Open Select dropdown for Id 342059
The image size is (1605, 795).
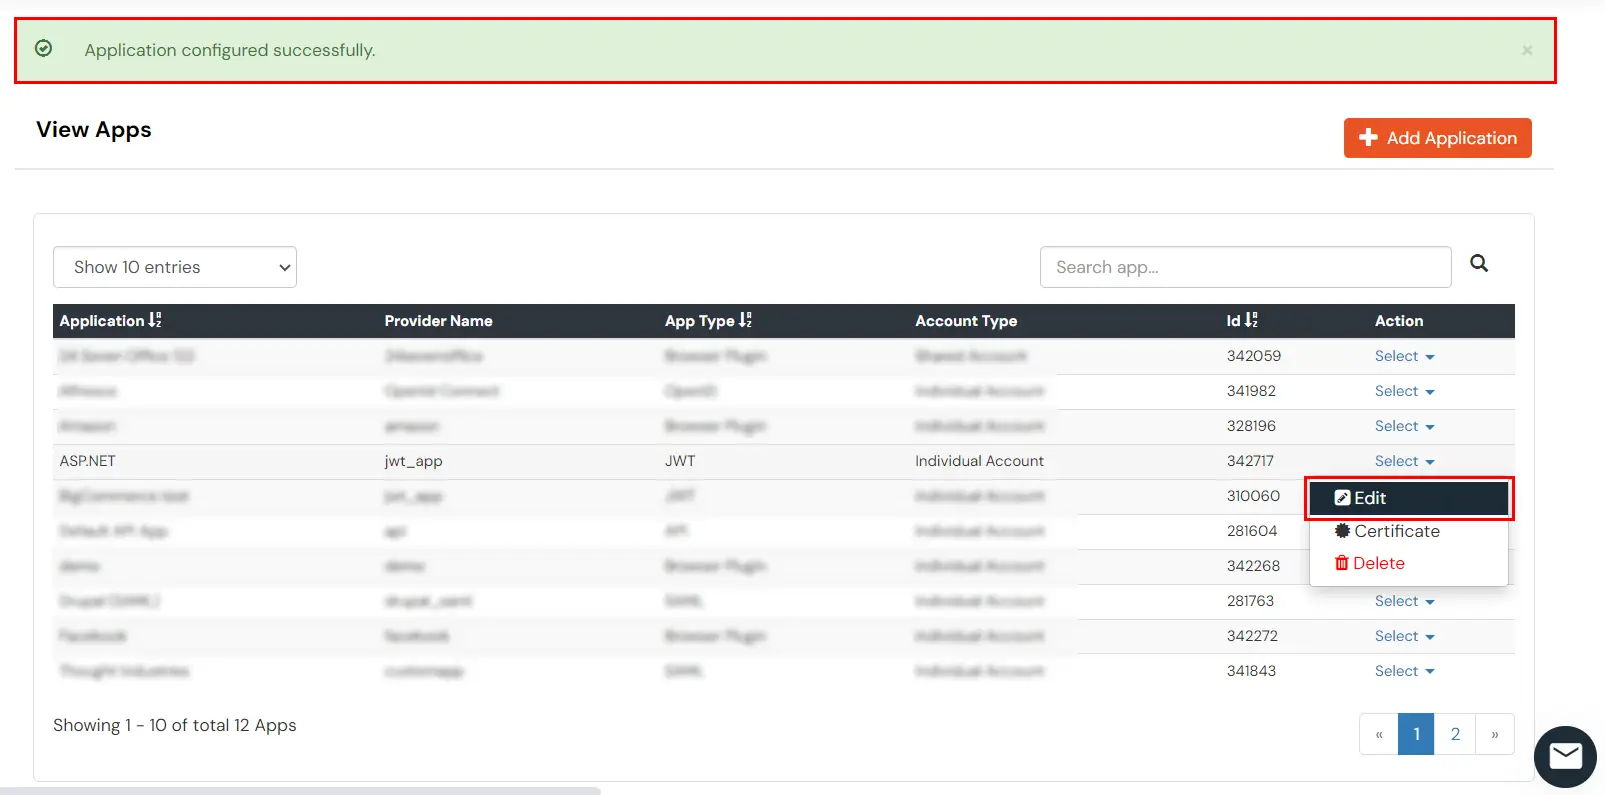1404,356
